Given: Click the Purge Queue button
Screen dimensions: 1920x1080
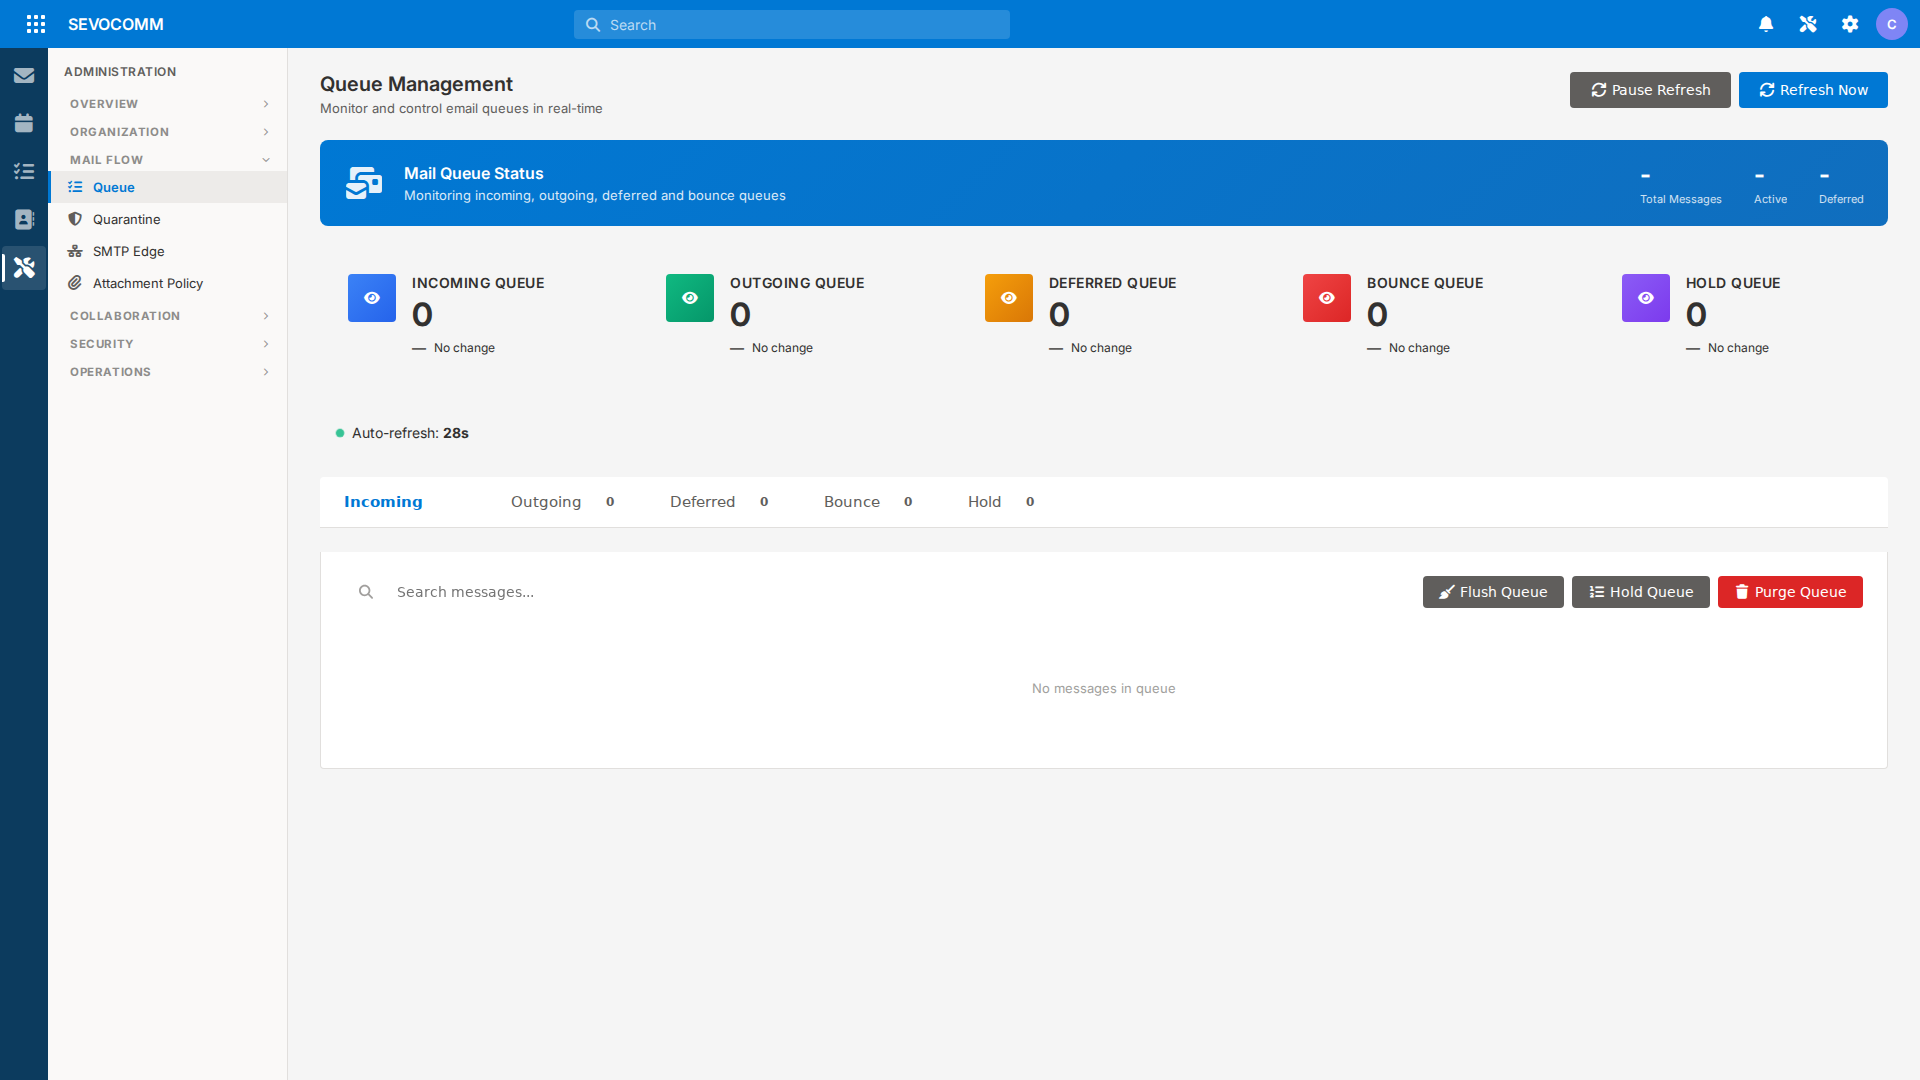Looking at the screenshot, I should click(1789, 591).
